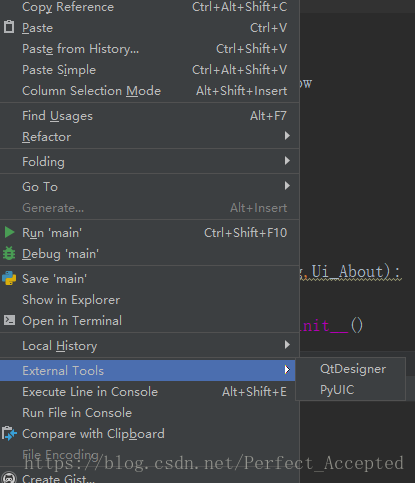Open the Refactor menu entry
415x483 pixels.
coord(149,137)
